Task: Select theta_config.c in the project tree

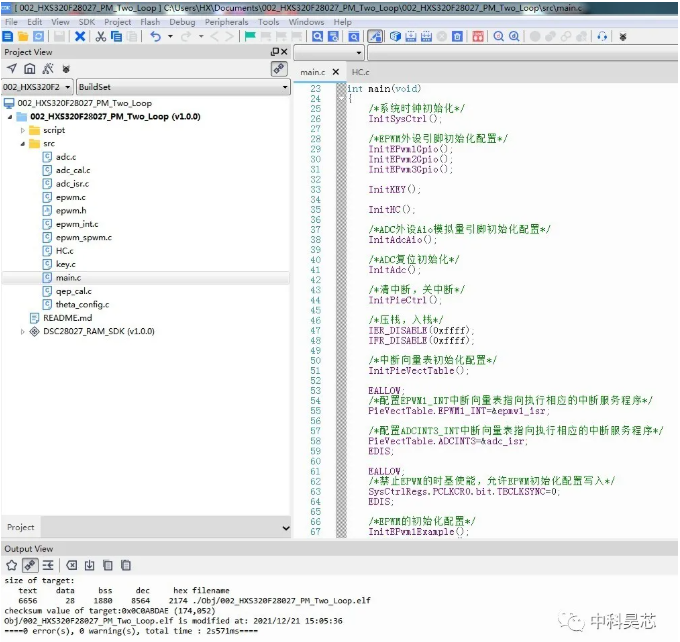Action: tap(82, 305)
